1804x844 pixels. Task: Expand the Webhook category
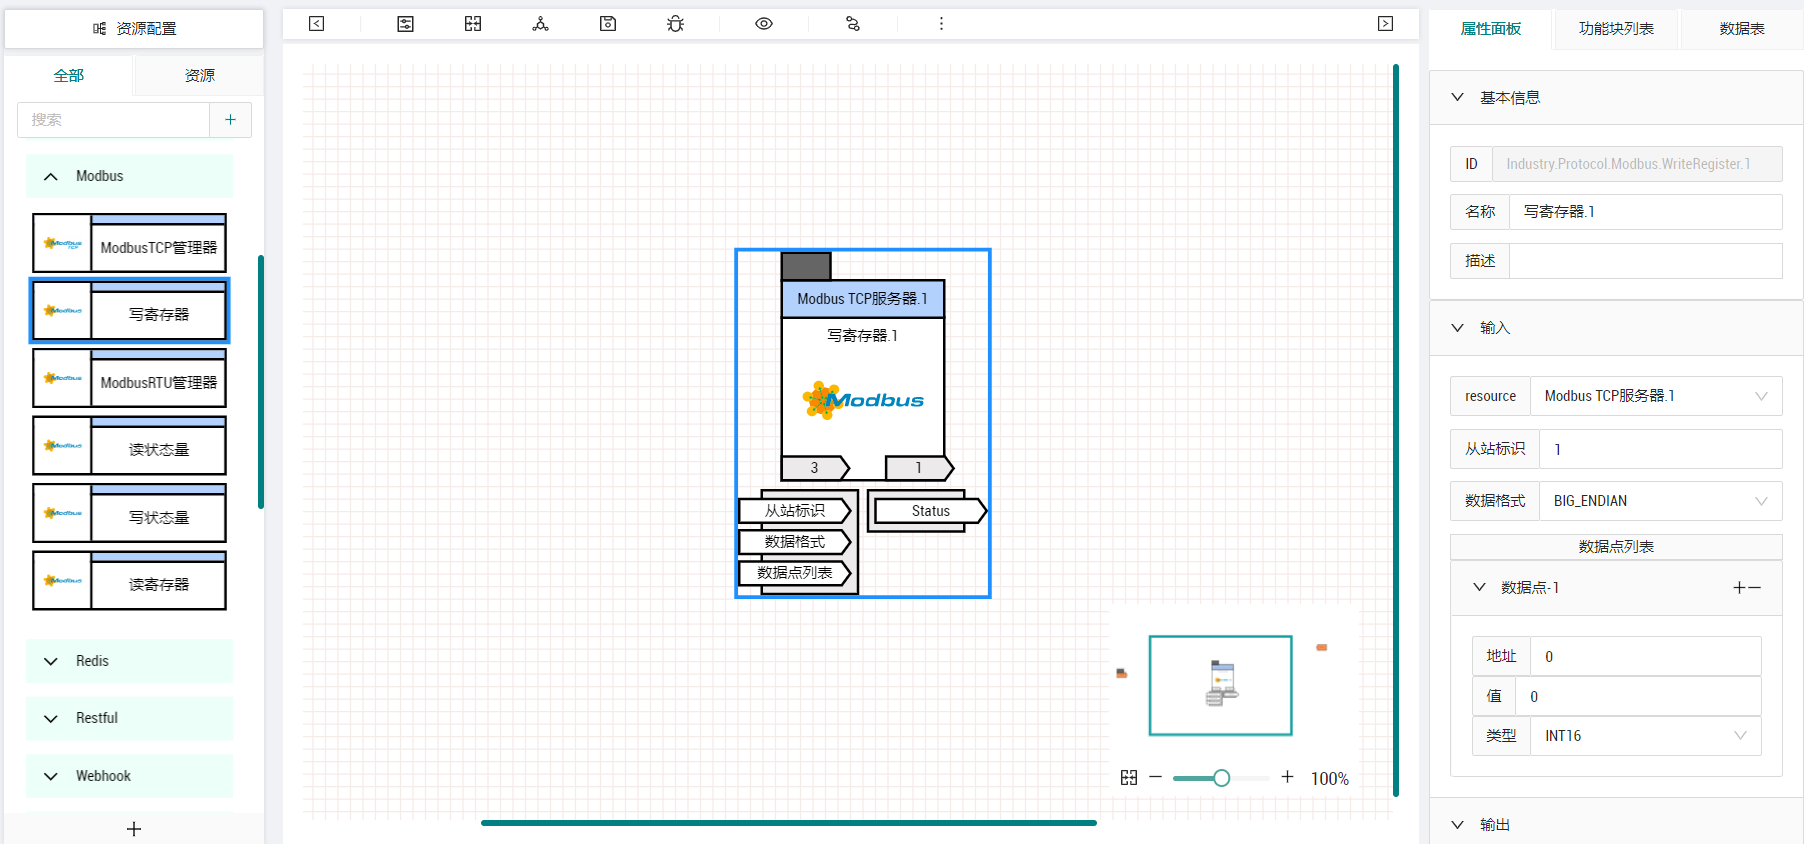129,776
